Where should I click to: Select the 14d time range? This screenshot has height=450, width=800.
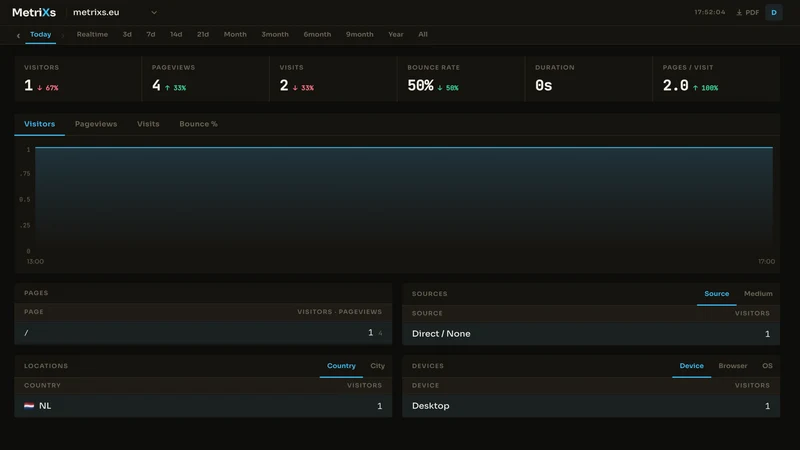pos(176,34)
